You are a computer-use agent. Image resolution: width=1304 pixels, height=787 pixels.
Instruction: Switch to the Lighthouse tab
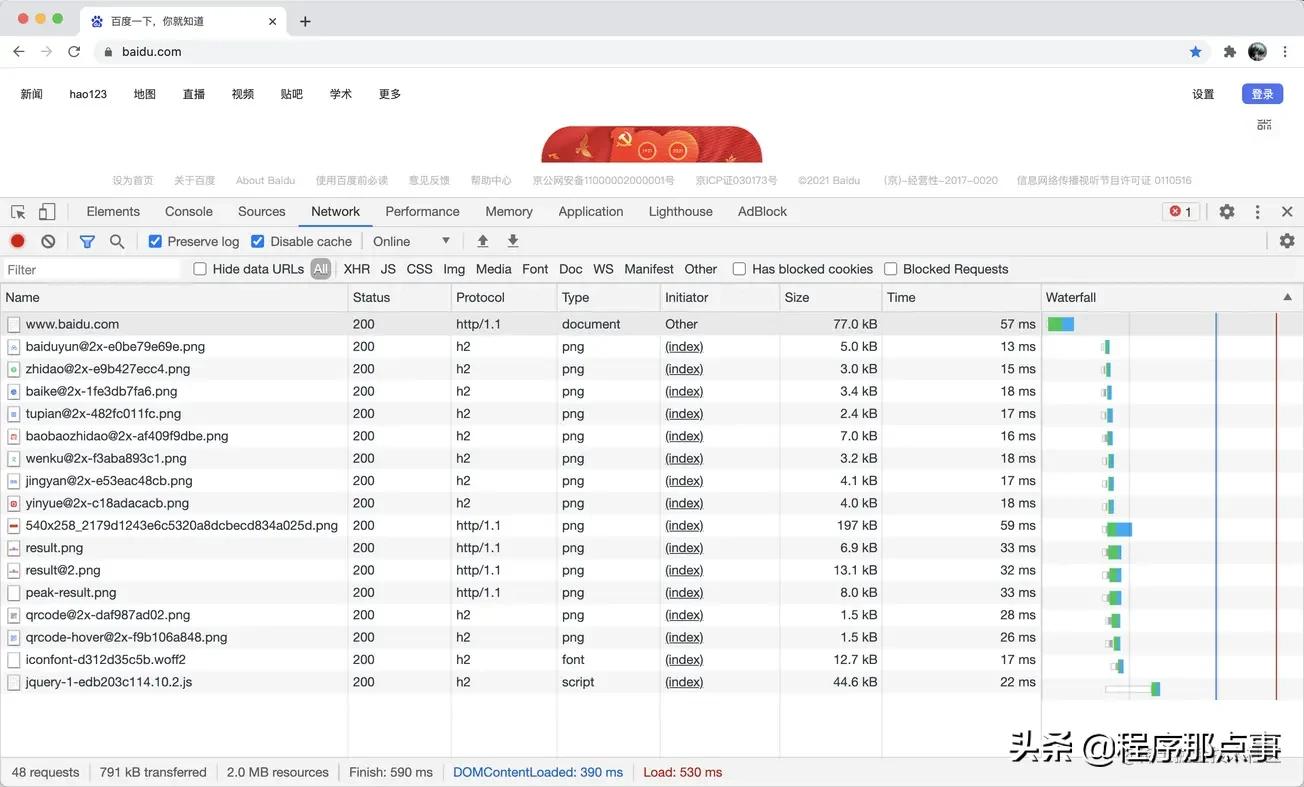click(680, 212)
